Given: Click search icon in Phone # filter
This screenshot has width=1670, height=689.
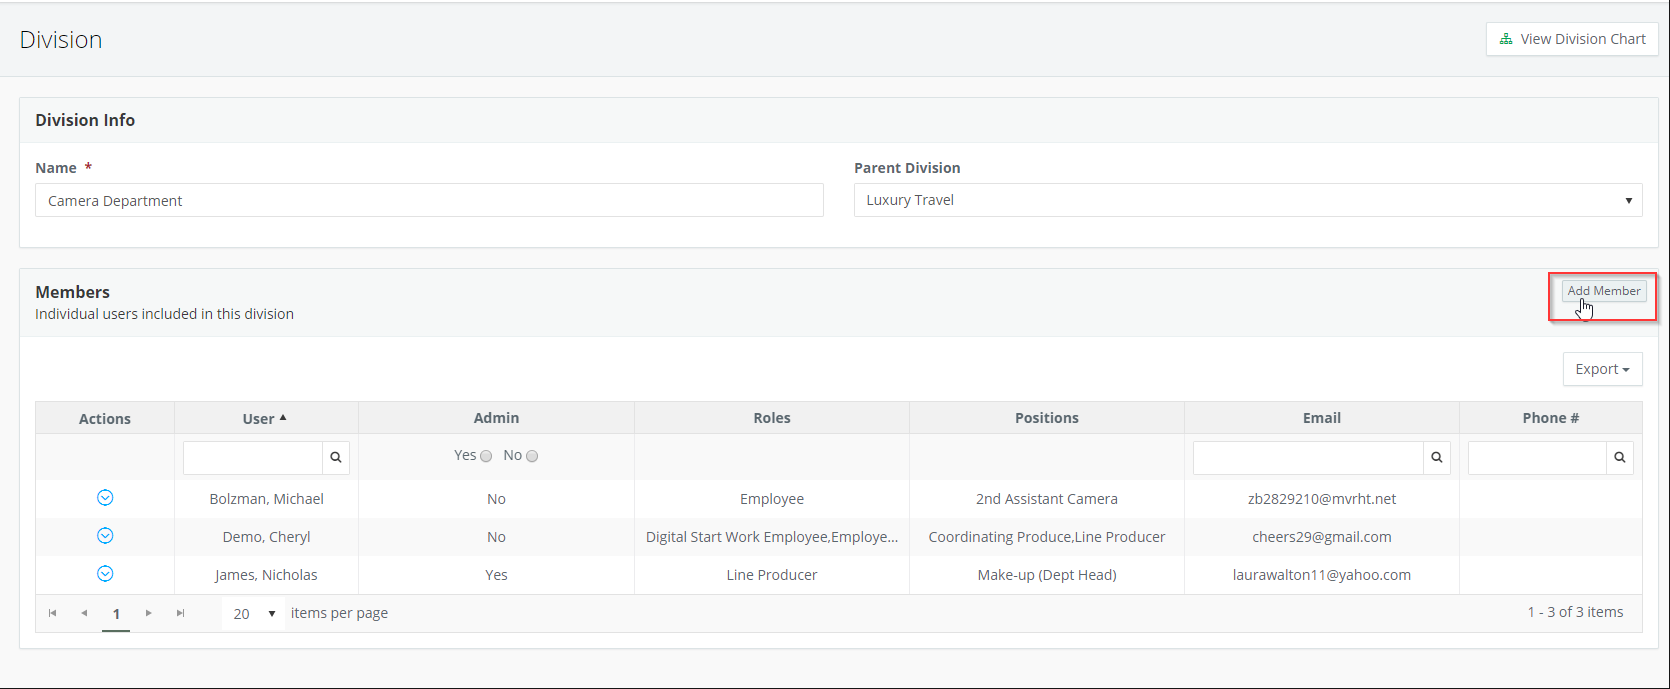Looking at the screenshot, I should tap(1619, 458).
